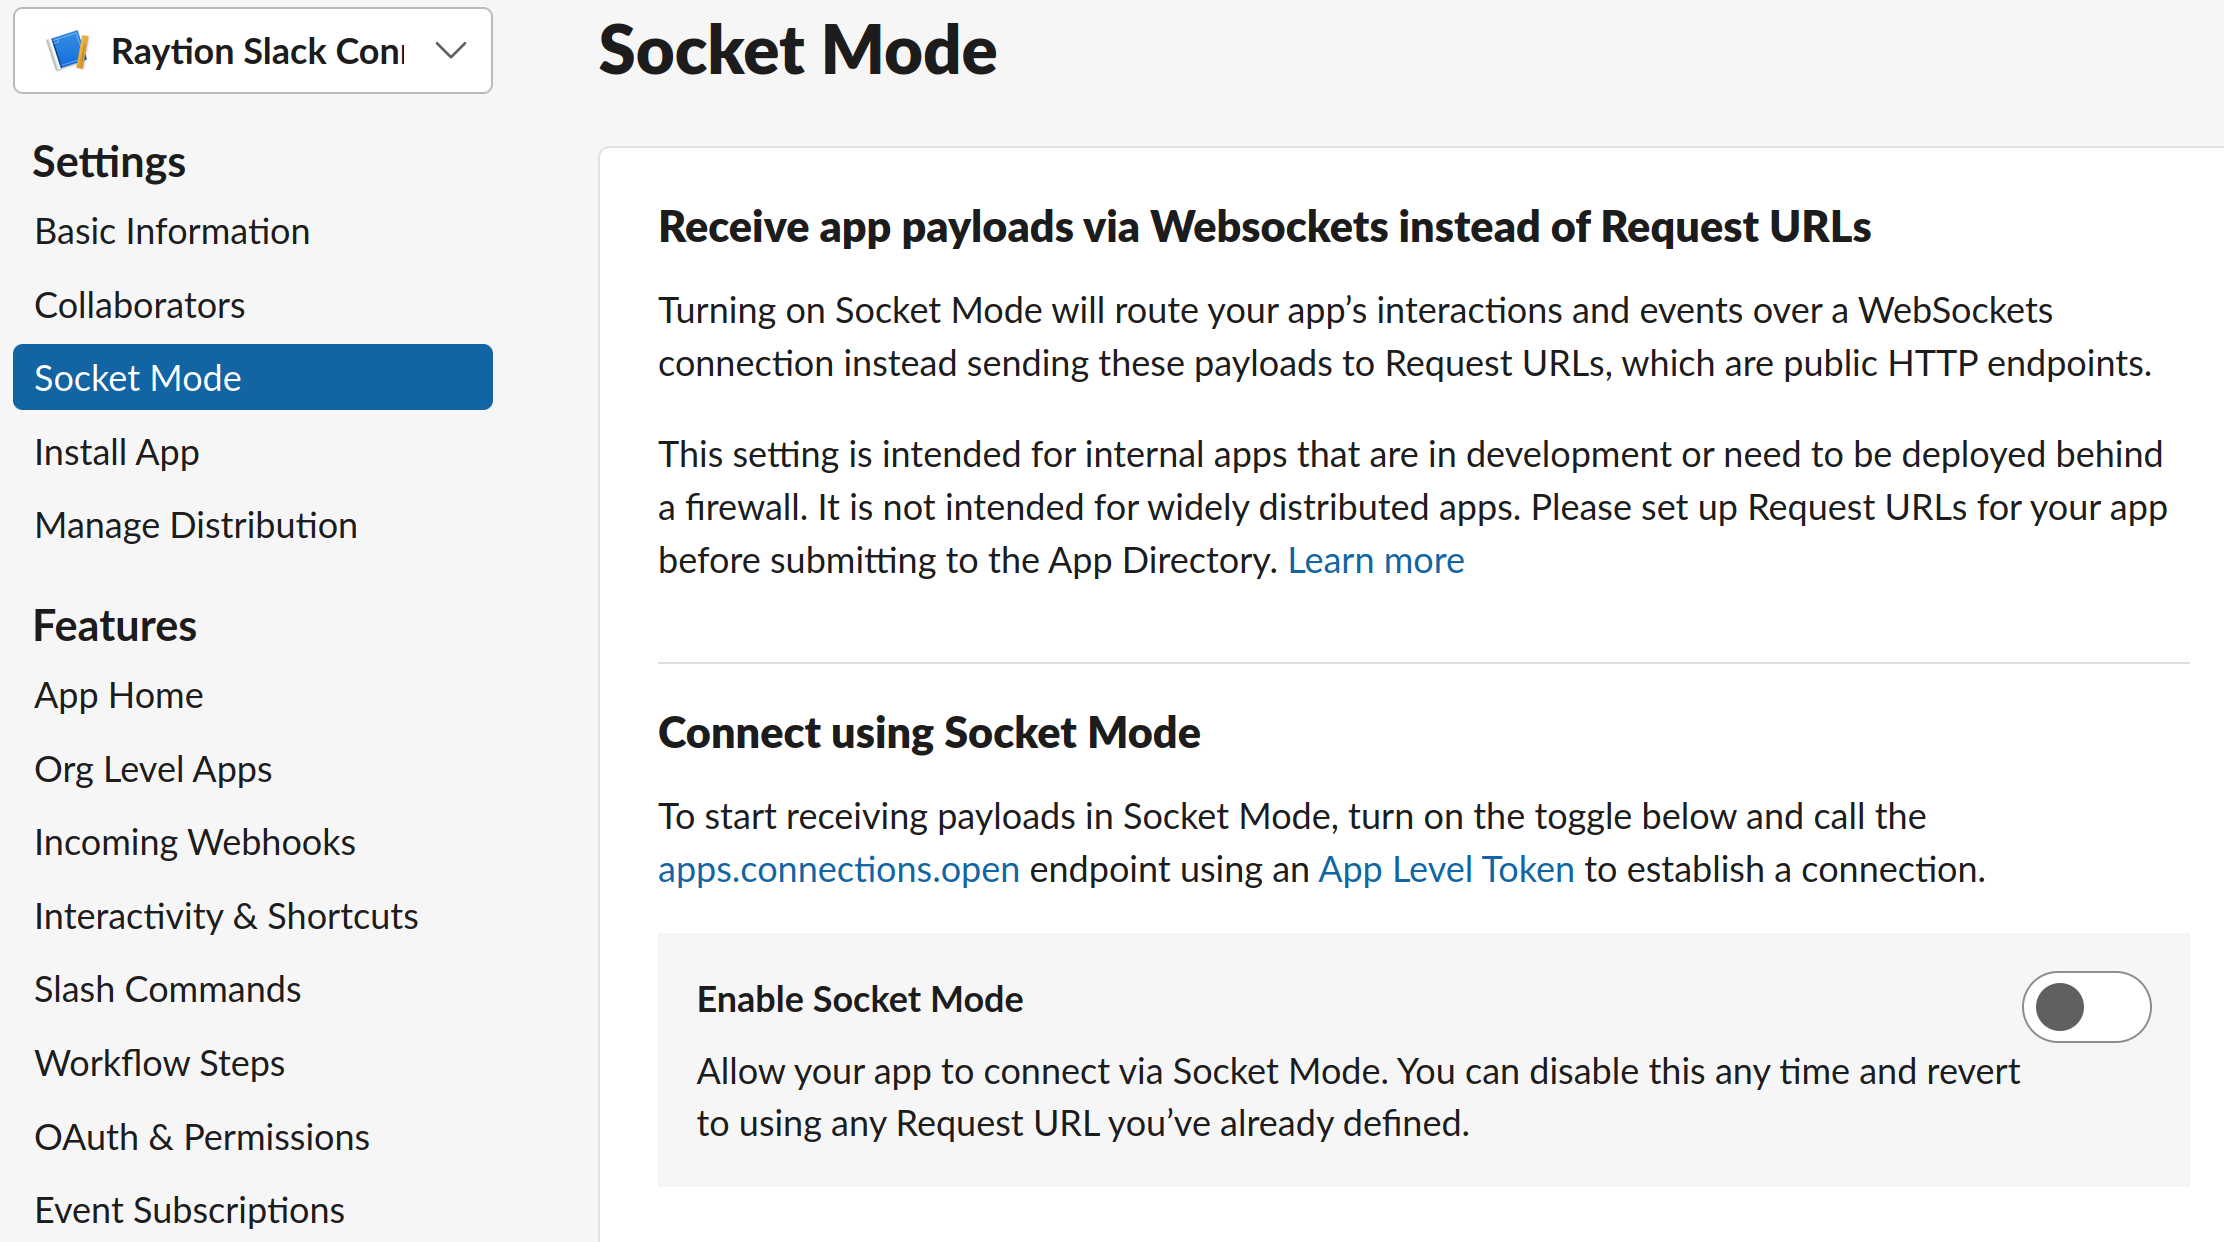This screenshot has height=1242, width=2224.
Task: Toggle the Enable Socket Mode switch off
Action: click(2093, 1007)
